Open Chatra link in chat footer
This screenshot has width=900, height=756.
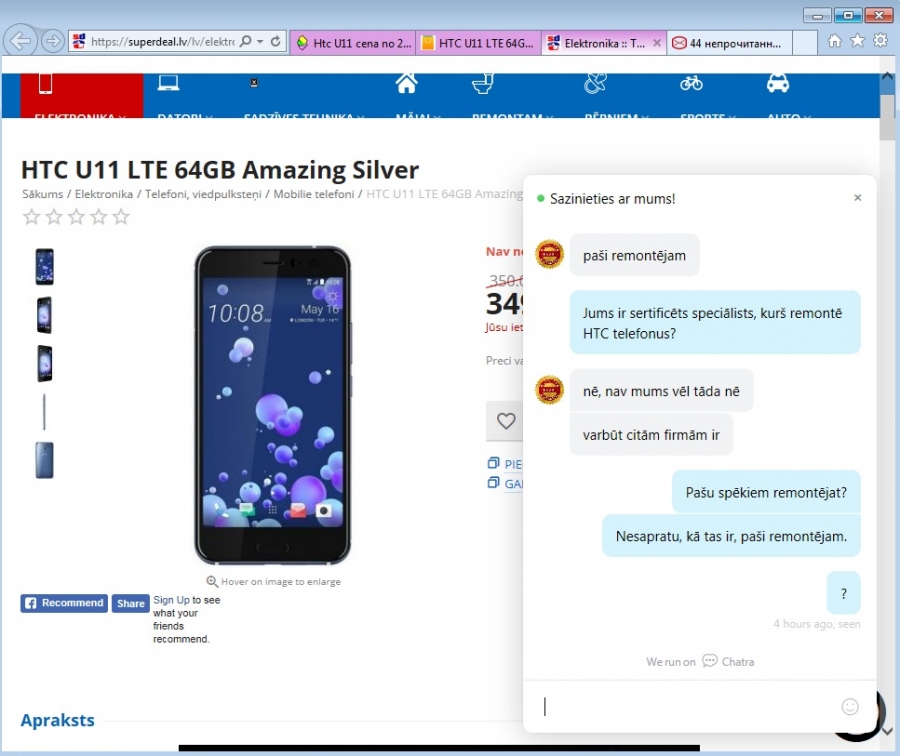tap(729, 661)
